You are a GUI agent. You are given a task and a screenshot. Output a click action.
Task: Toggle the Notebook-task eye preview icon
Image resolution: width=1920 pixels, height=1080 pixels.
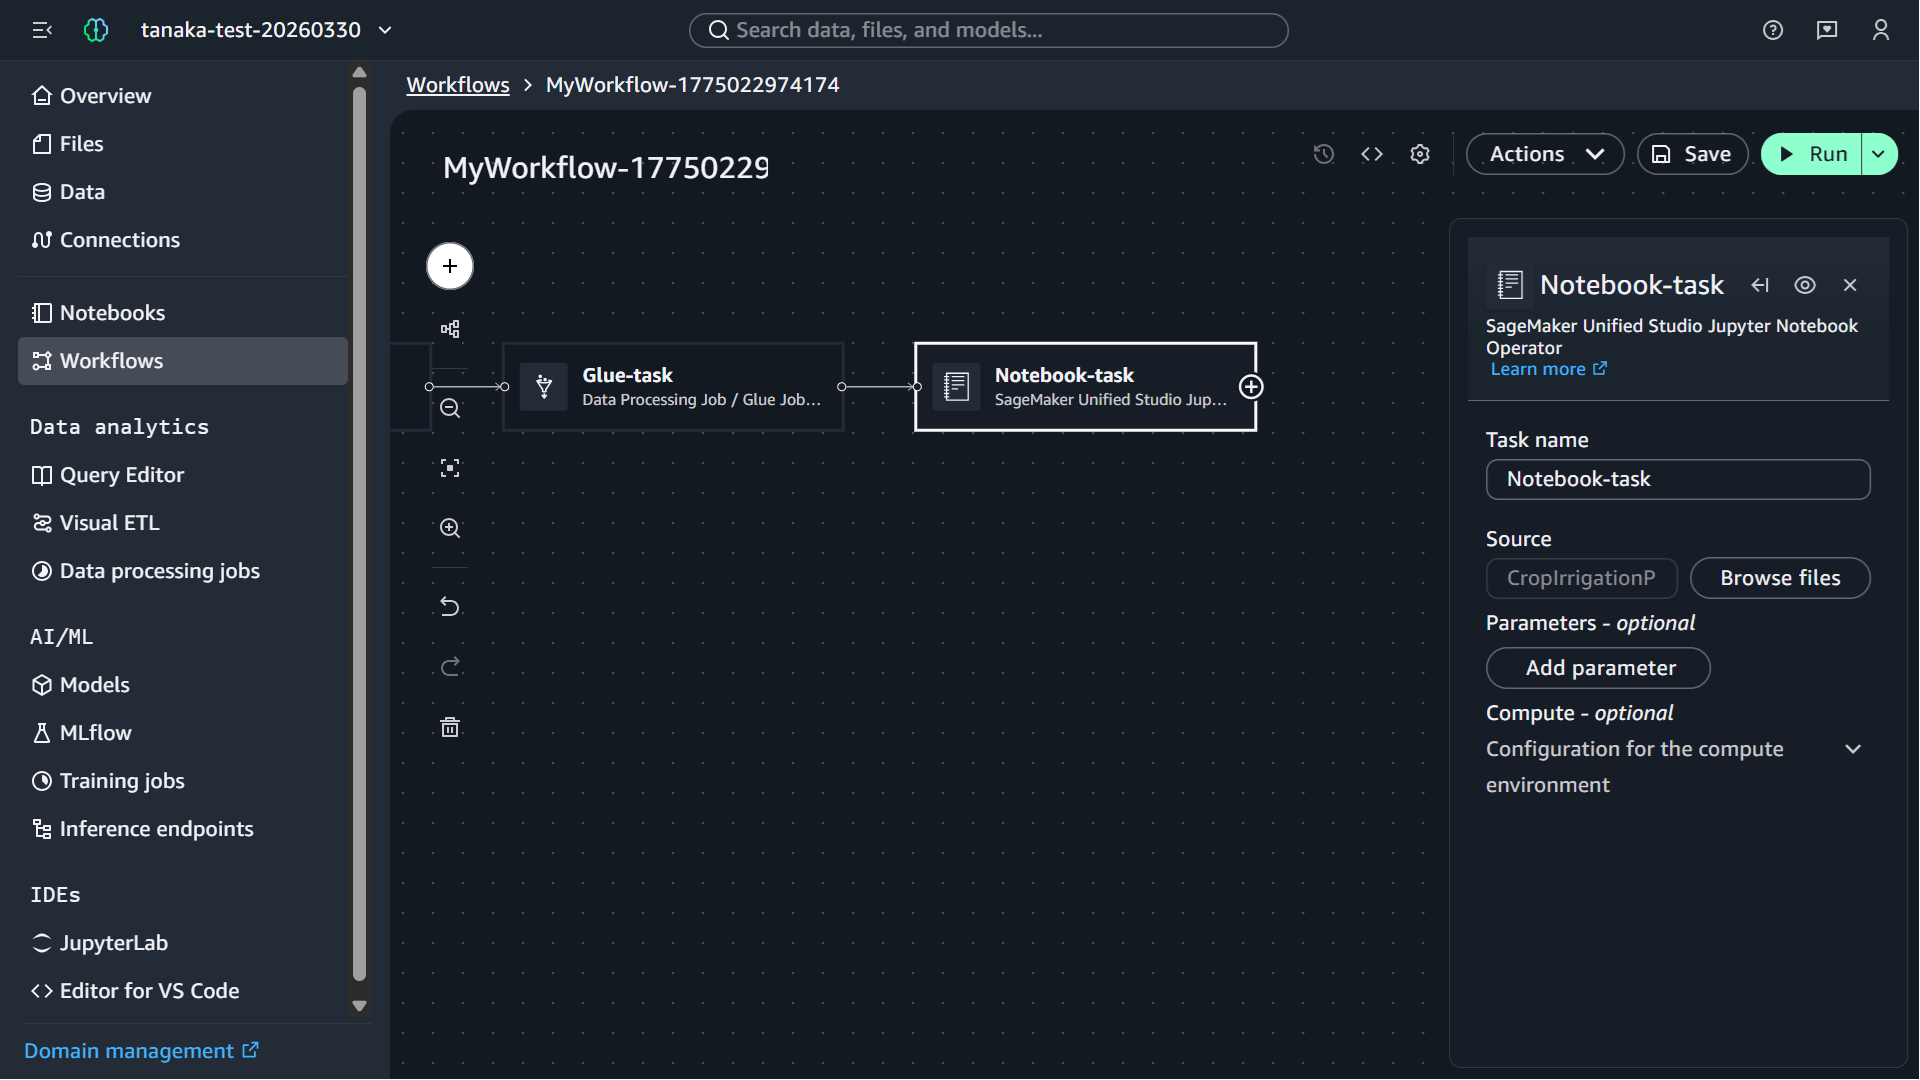click(x=1805, y=285)
